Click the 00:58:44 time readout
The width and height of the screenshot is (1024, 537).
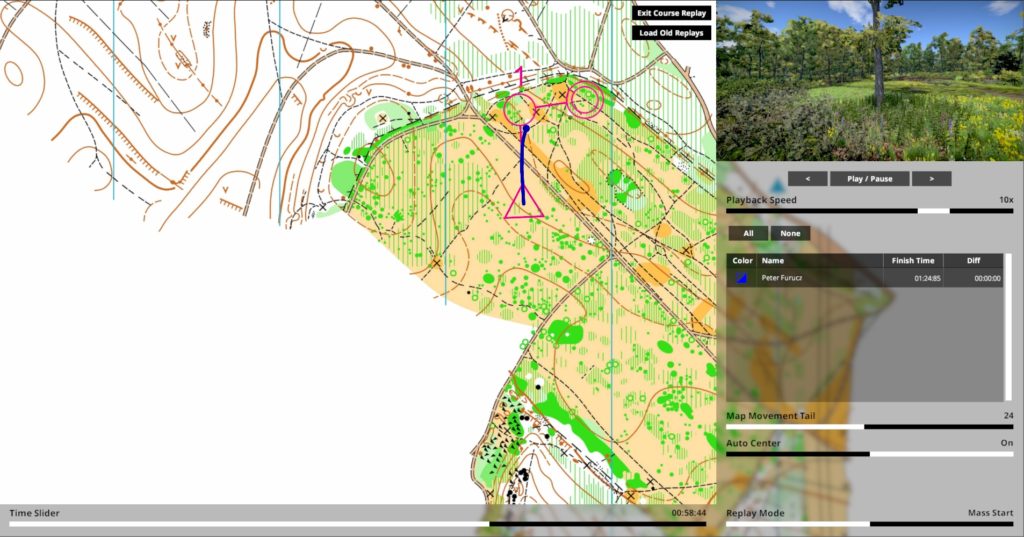pyautogui.click(x=688, y=513)
